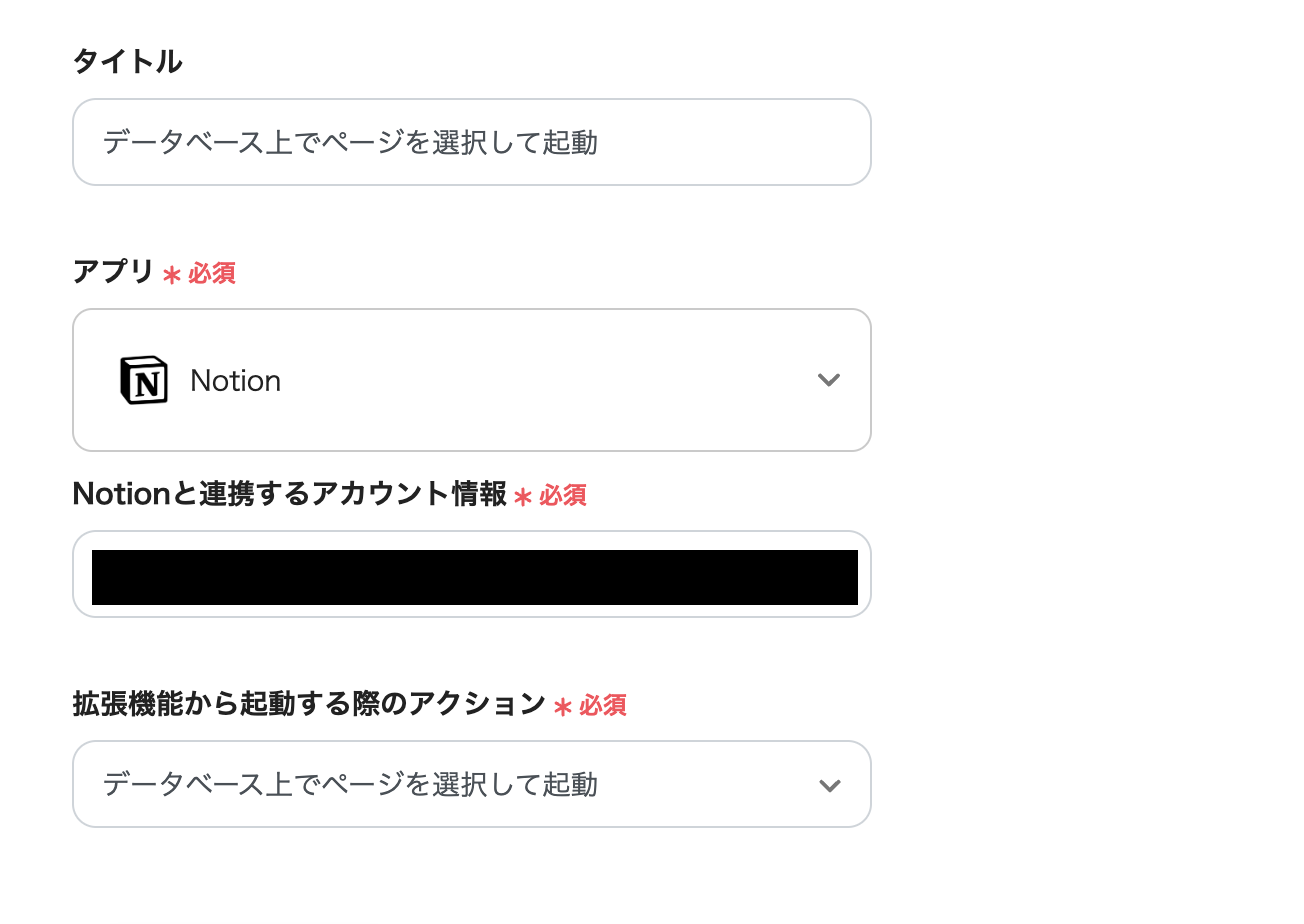Click the chevron arrow in the action selector
Viewport: 1304px width, 924px height.
click(x=828, y=785)
